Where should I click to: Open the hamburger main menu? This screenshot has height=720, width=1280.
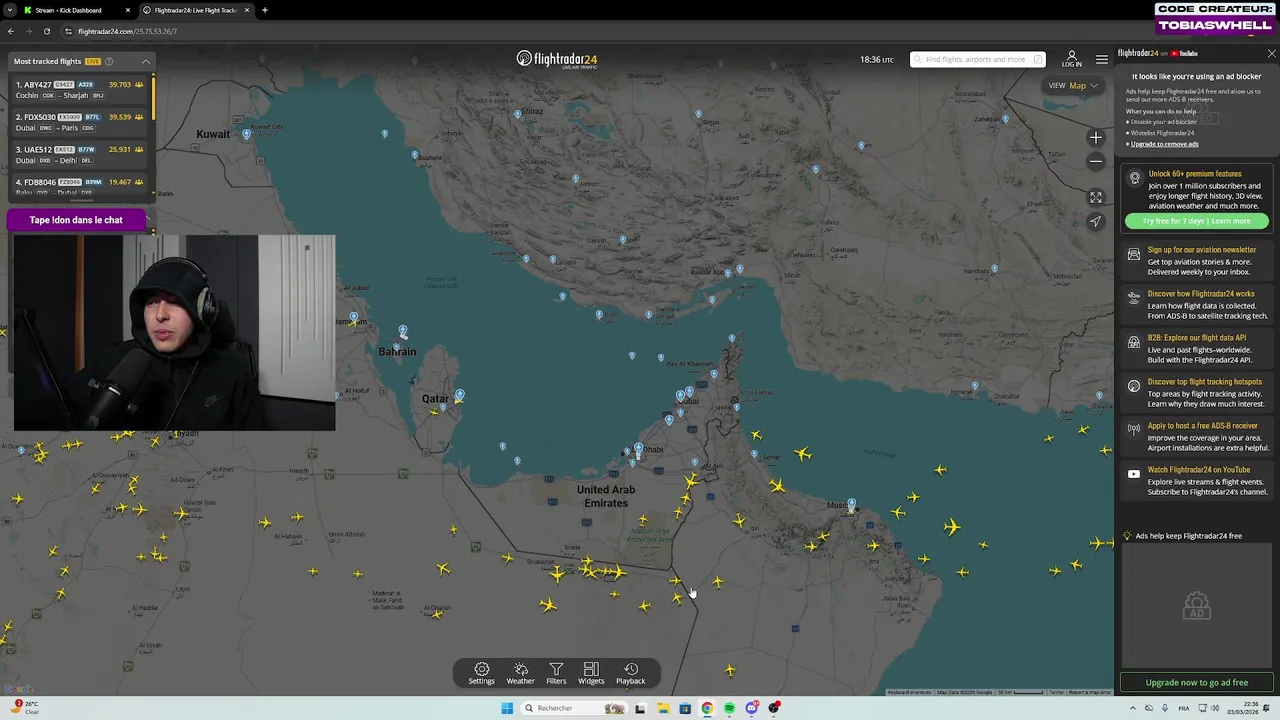1101,59
